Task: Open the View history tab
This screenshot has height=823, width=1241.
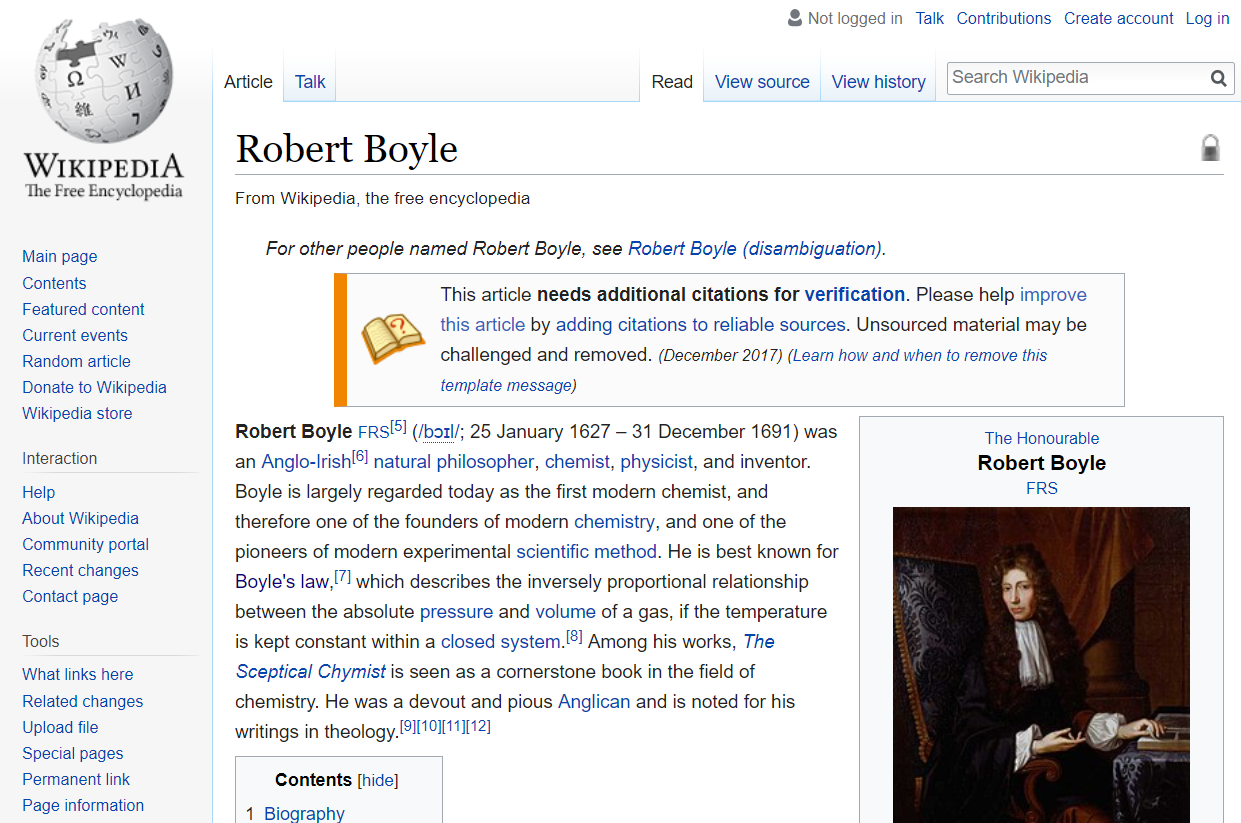Action: click(x=878, y=82)
